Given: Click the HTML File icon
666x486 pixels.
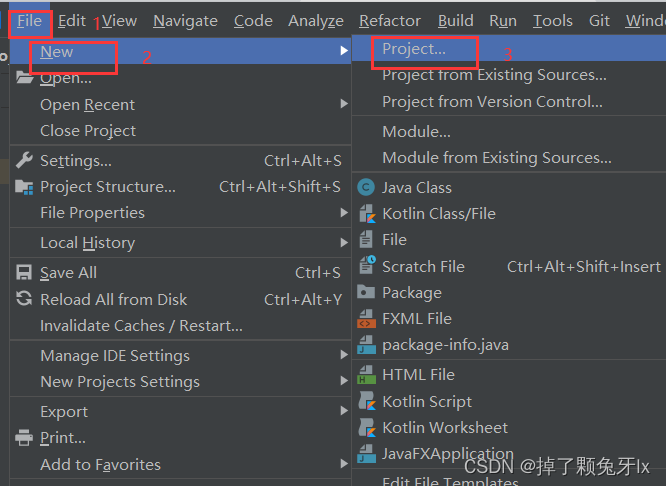Looking at the screenshot, I should pos(367,375).
